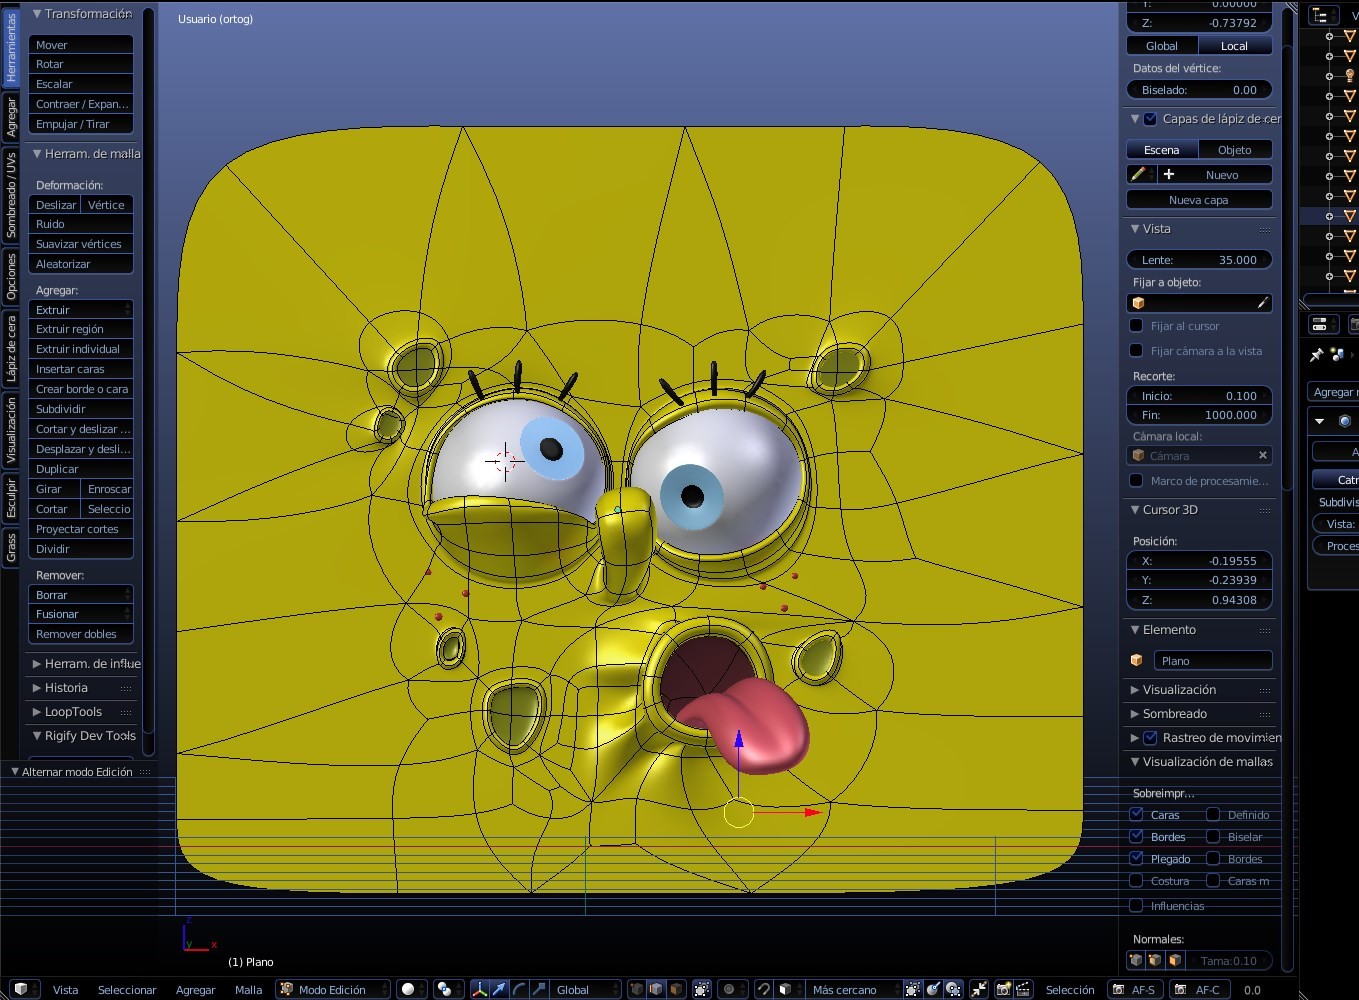Toggle Rastreo de movimiento checkbox
This screenshot has width=1359, height=1000.
pyautogui.click(x=1150, y=737)
